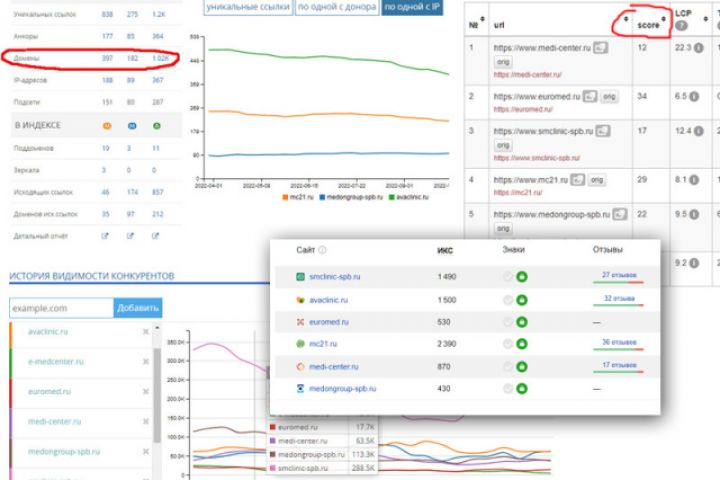Open screenshot icon beside medi-center.ru url
This screenshot has width=720, height=480.
pos(601,48)
